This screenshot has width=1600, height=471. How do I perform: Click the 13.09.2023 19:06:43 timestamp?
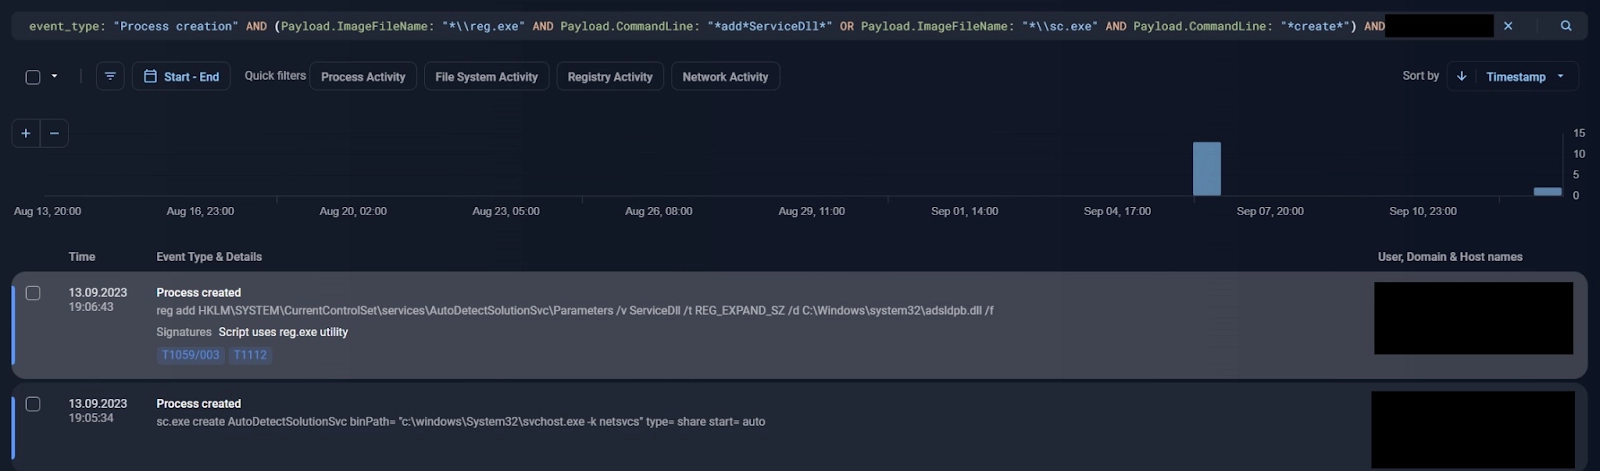pyautogui.click(x=97, y=300)
